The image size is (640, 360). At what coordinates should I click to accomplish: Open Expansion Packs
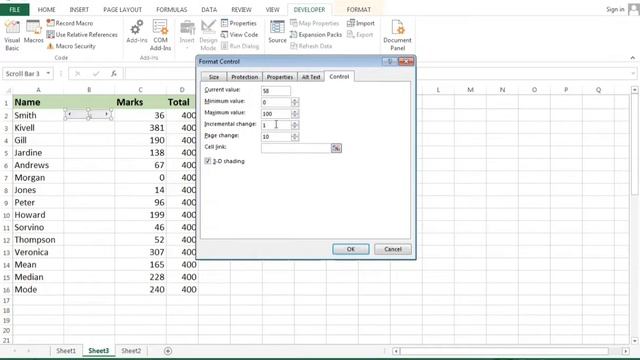click(316, 35)
